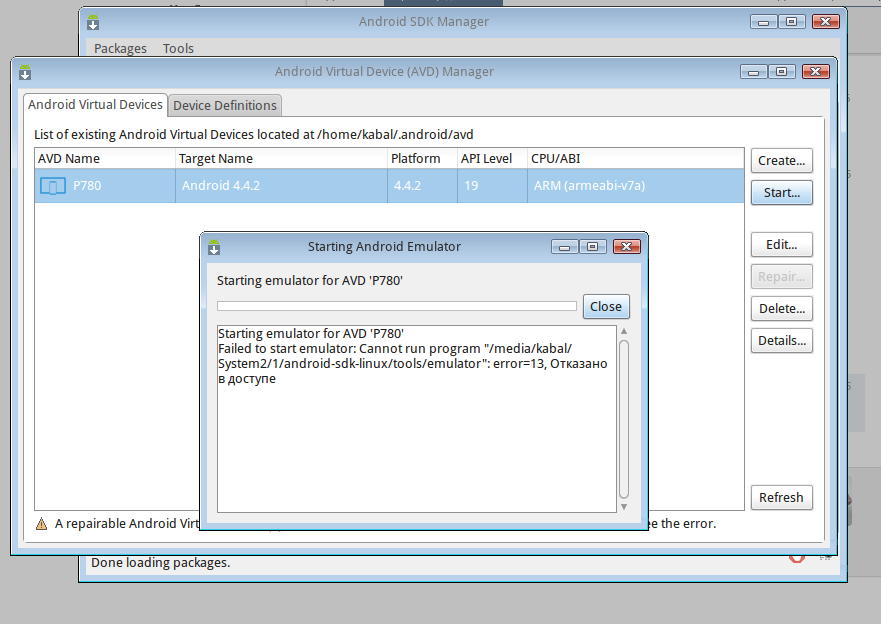Close the AVD Manager window
This screenshot has height=624, width=881.
click(816, 71)
